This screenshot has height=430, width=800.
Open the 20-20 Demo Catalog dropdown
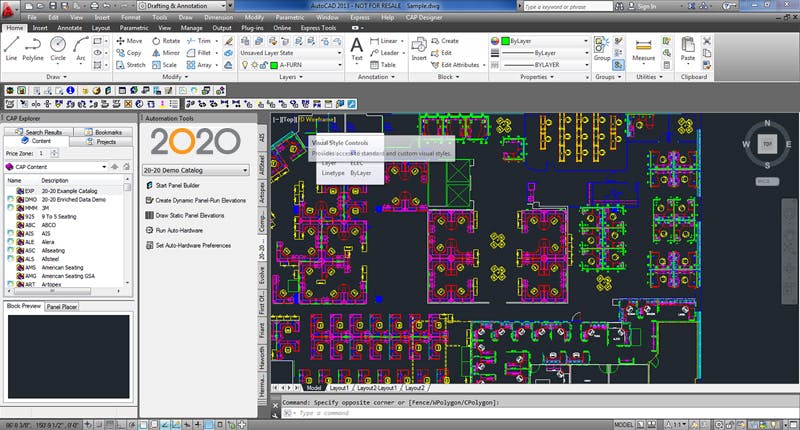point(196,170)
